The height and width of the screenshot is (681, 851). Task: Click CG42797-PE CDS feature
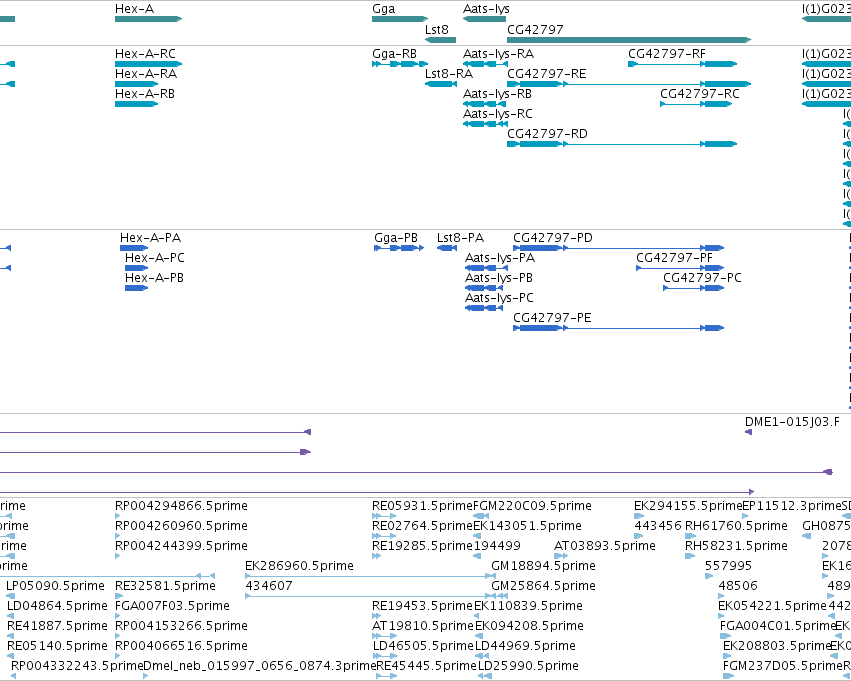[x=619, y=328]
